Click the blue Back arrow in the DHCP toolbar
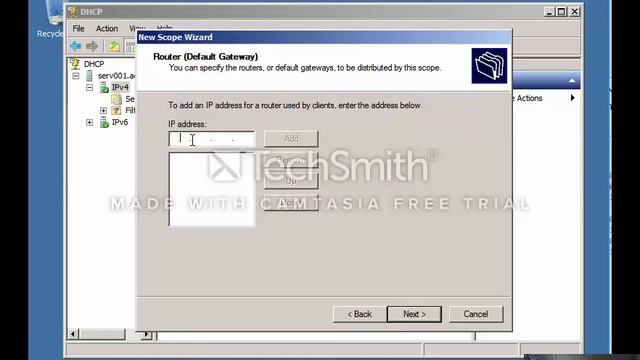This screenshot has height=360, width=640. [76, 46]
